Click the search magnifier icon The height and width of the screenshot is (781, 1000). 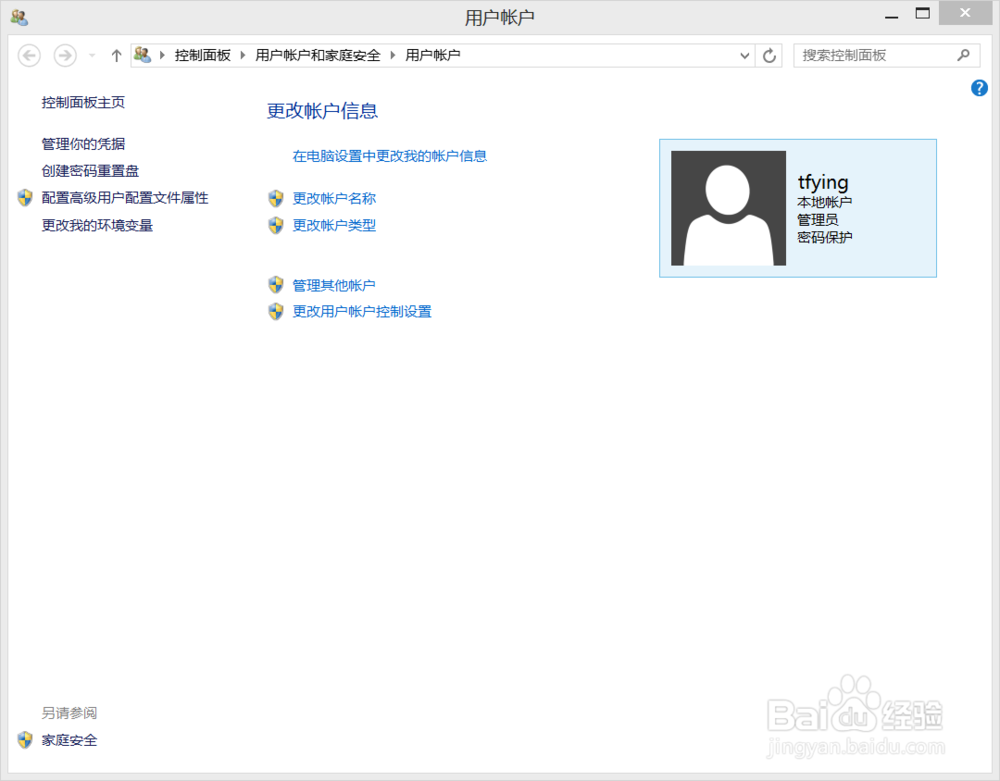tap(963, 55)
